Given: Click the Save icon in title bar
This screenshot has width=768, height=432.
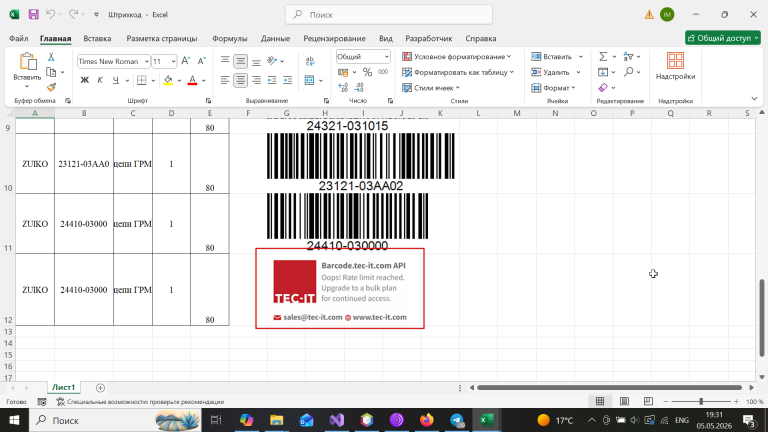Looking at the screenshot, I should (33, 14).
